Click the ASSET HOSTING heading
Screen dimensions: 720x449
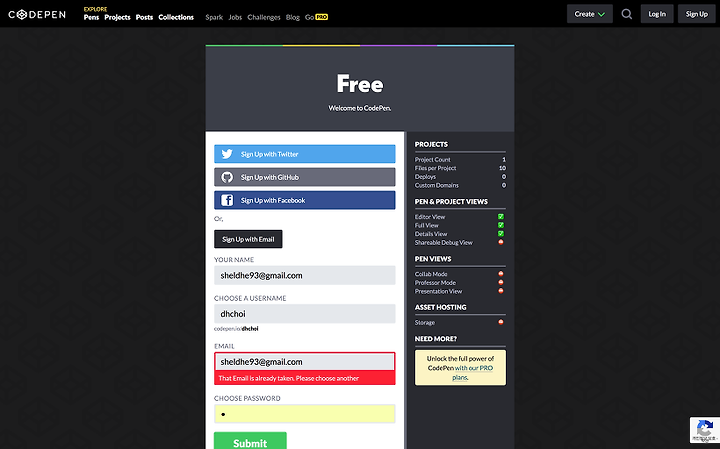click(x=440, y=307)
